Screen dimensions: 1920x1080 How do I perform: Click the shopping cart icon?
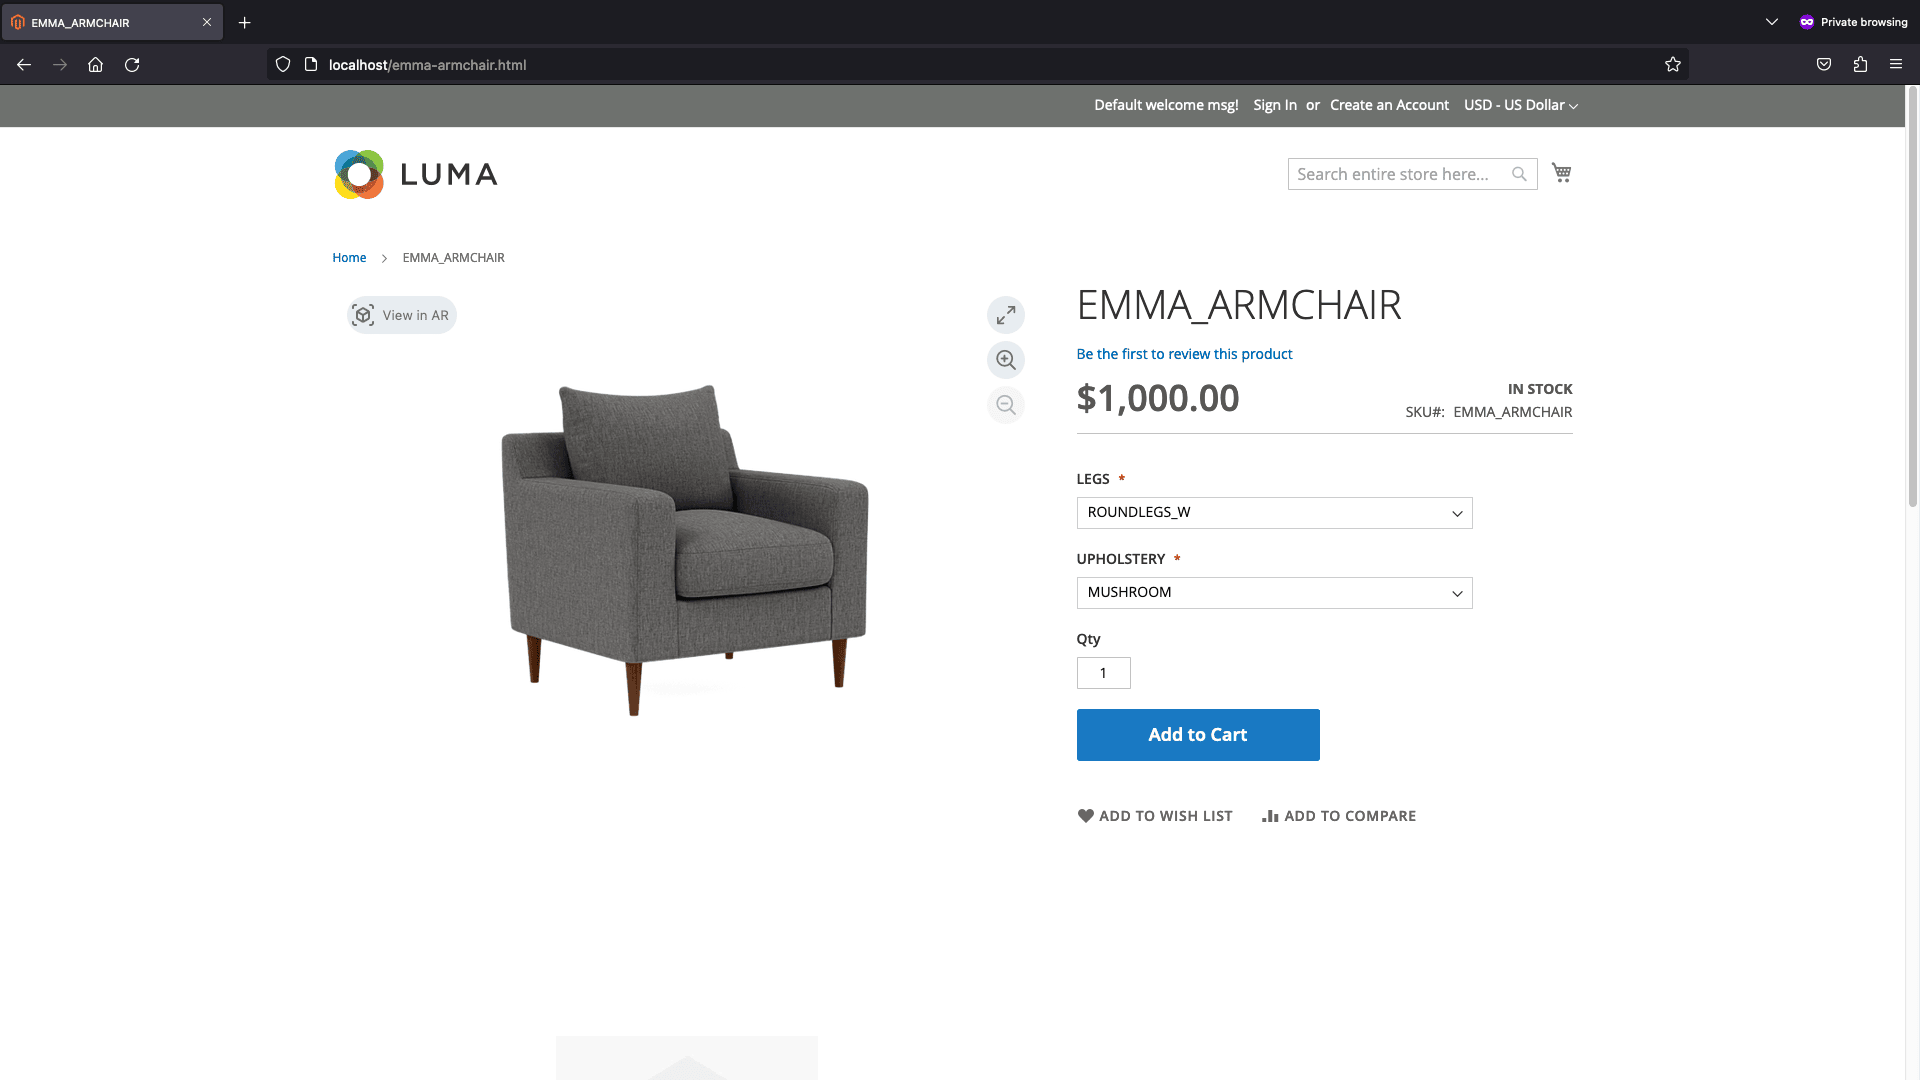click(1560, 171)
